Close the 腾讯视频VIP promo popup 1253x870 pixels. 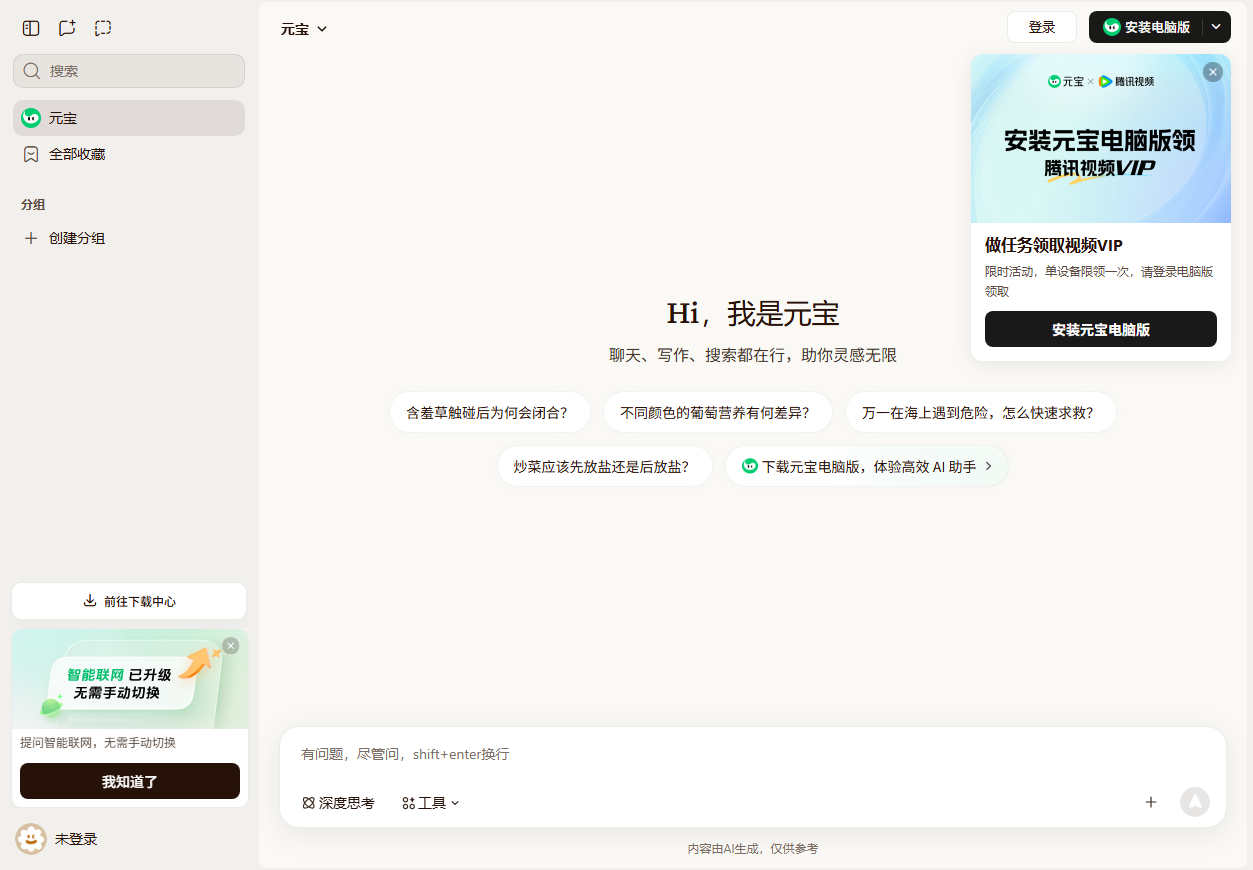(1213, 72)
